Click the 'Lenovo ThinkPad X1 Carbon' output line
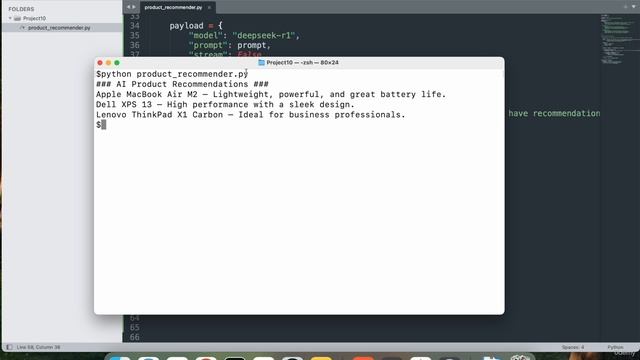 click(251, 115)
